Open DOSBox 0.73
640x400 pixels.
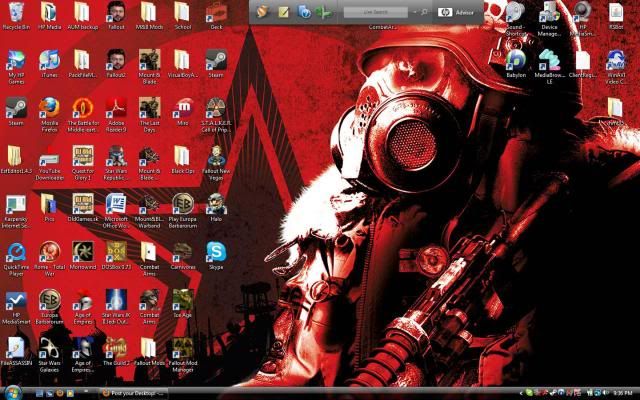click(116, 255)
